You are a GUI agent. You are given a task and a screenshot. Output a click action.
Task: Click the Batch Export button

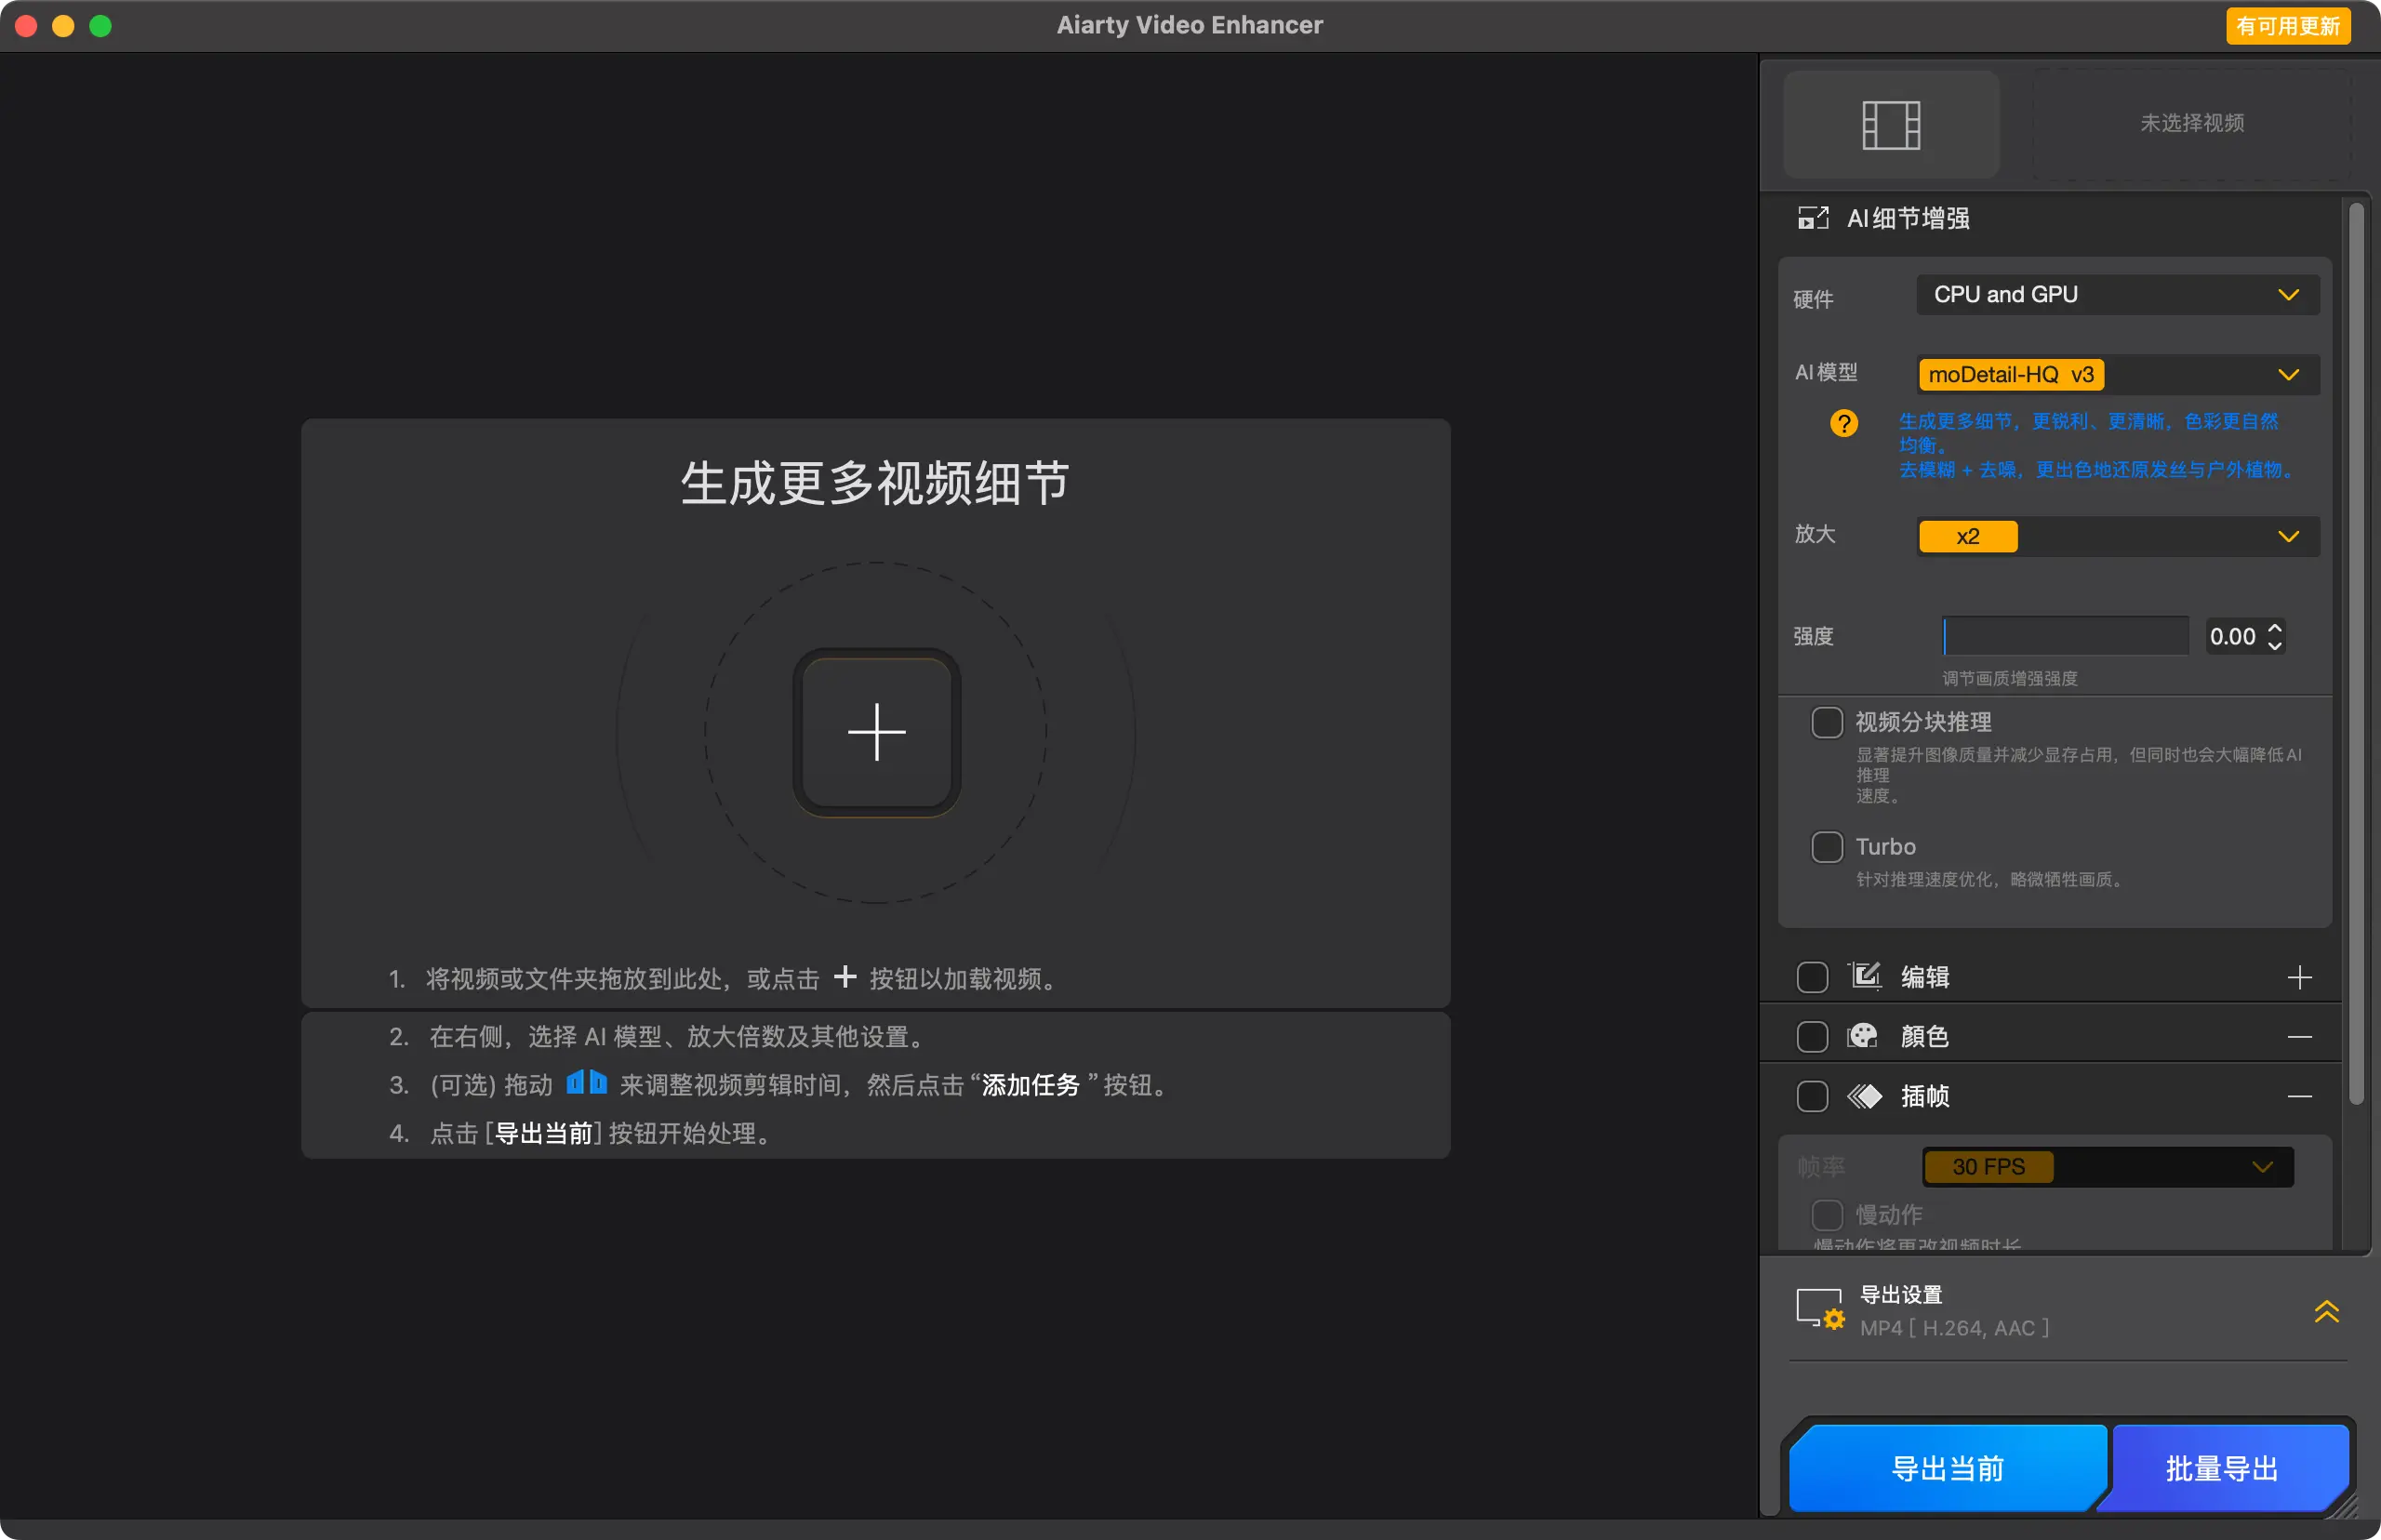[2222, 1467]
